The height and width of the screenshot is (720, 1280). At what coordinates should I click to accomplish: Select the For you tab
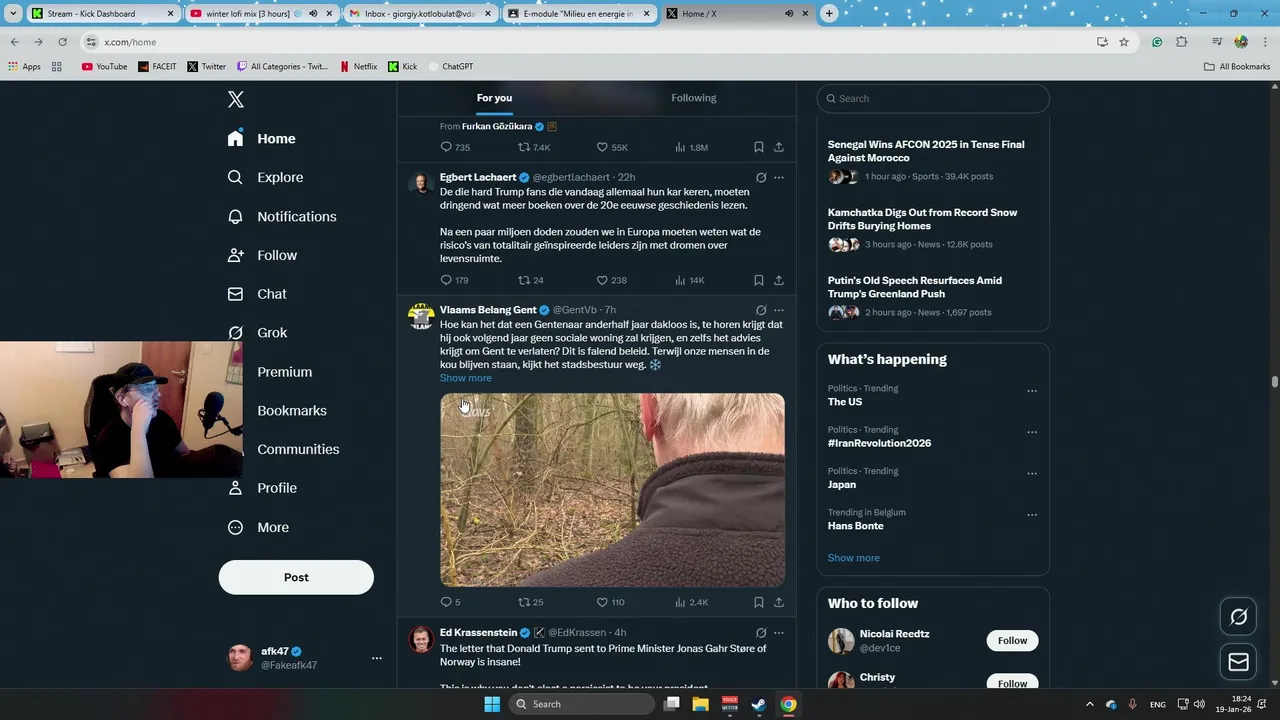point(494,98)
